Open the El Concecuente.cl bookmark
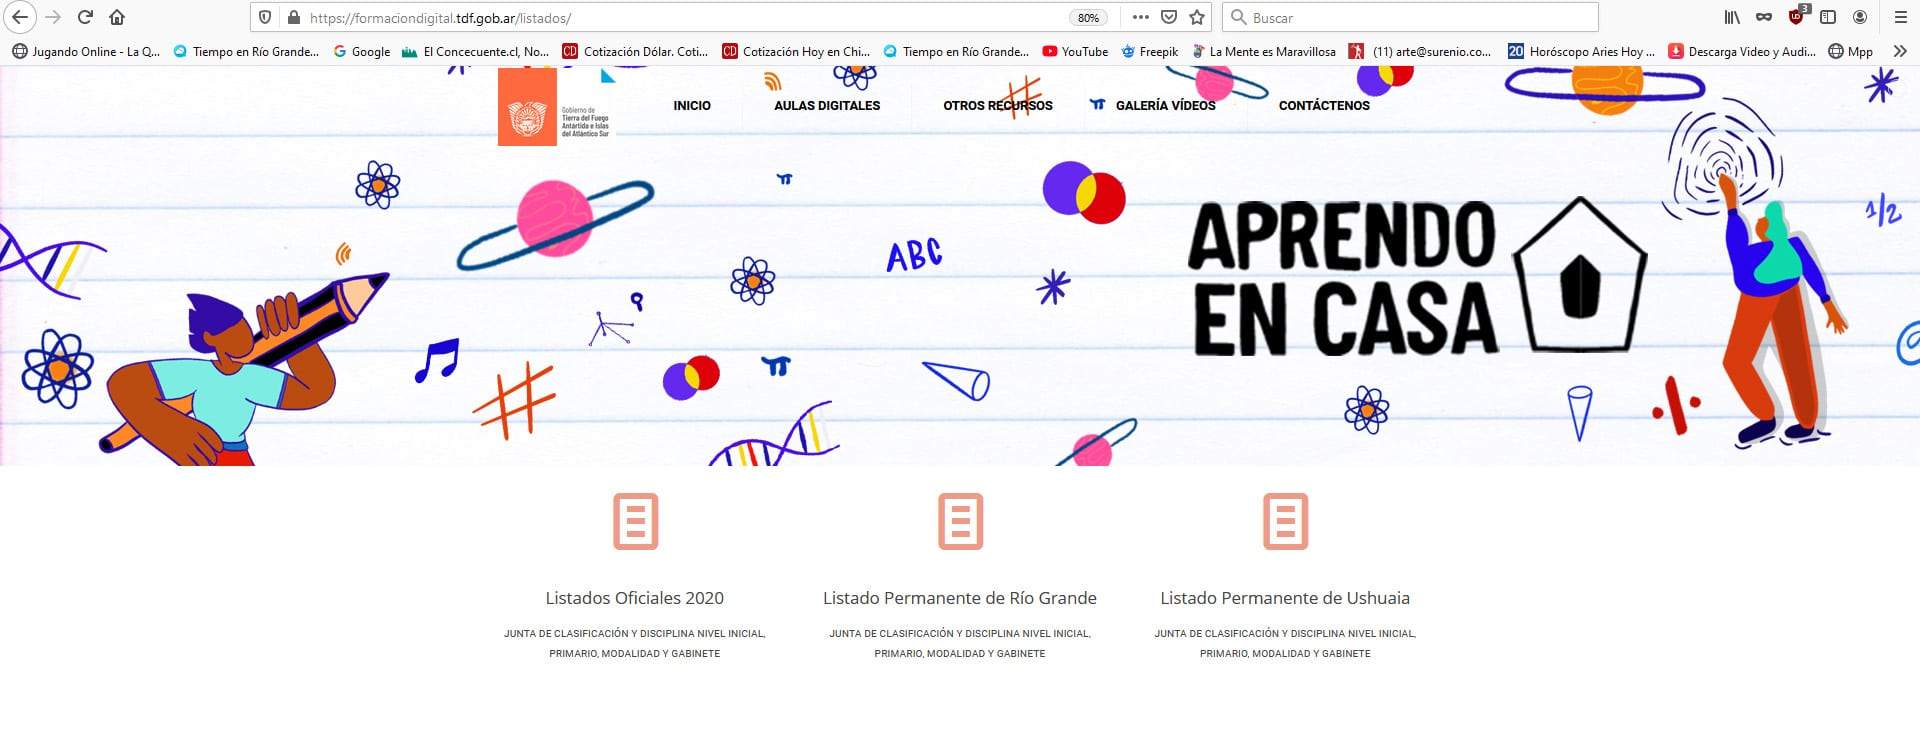 point(475,51)
